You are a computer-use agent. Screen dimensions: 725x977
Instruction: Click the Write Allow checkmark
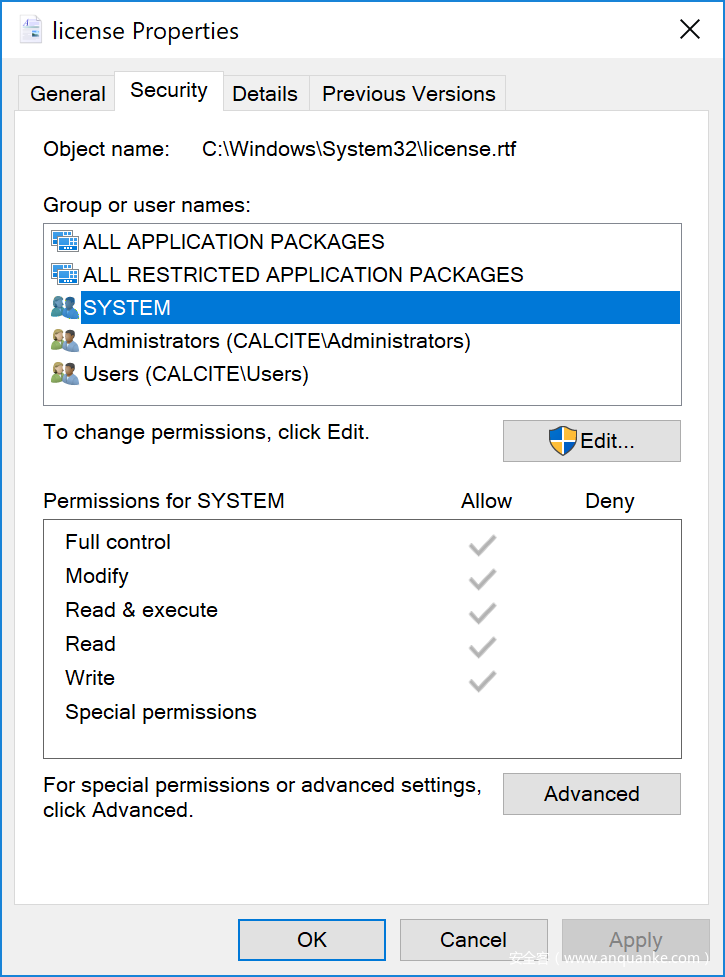[482, 681]
